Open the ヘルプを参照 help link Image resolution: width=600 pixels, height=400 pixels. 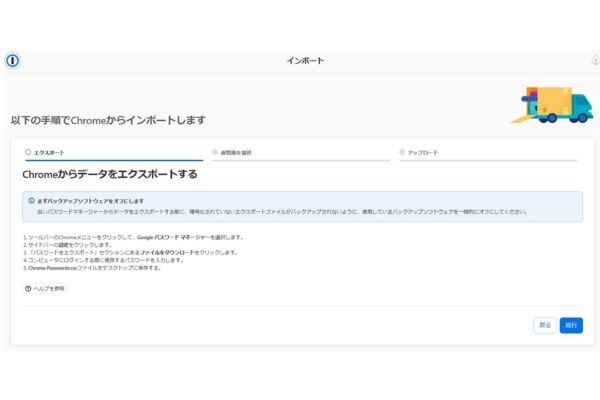[45, 289]
